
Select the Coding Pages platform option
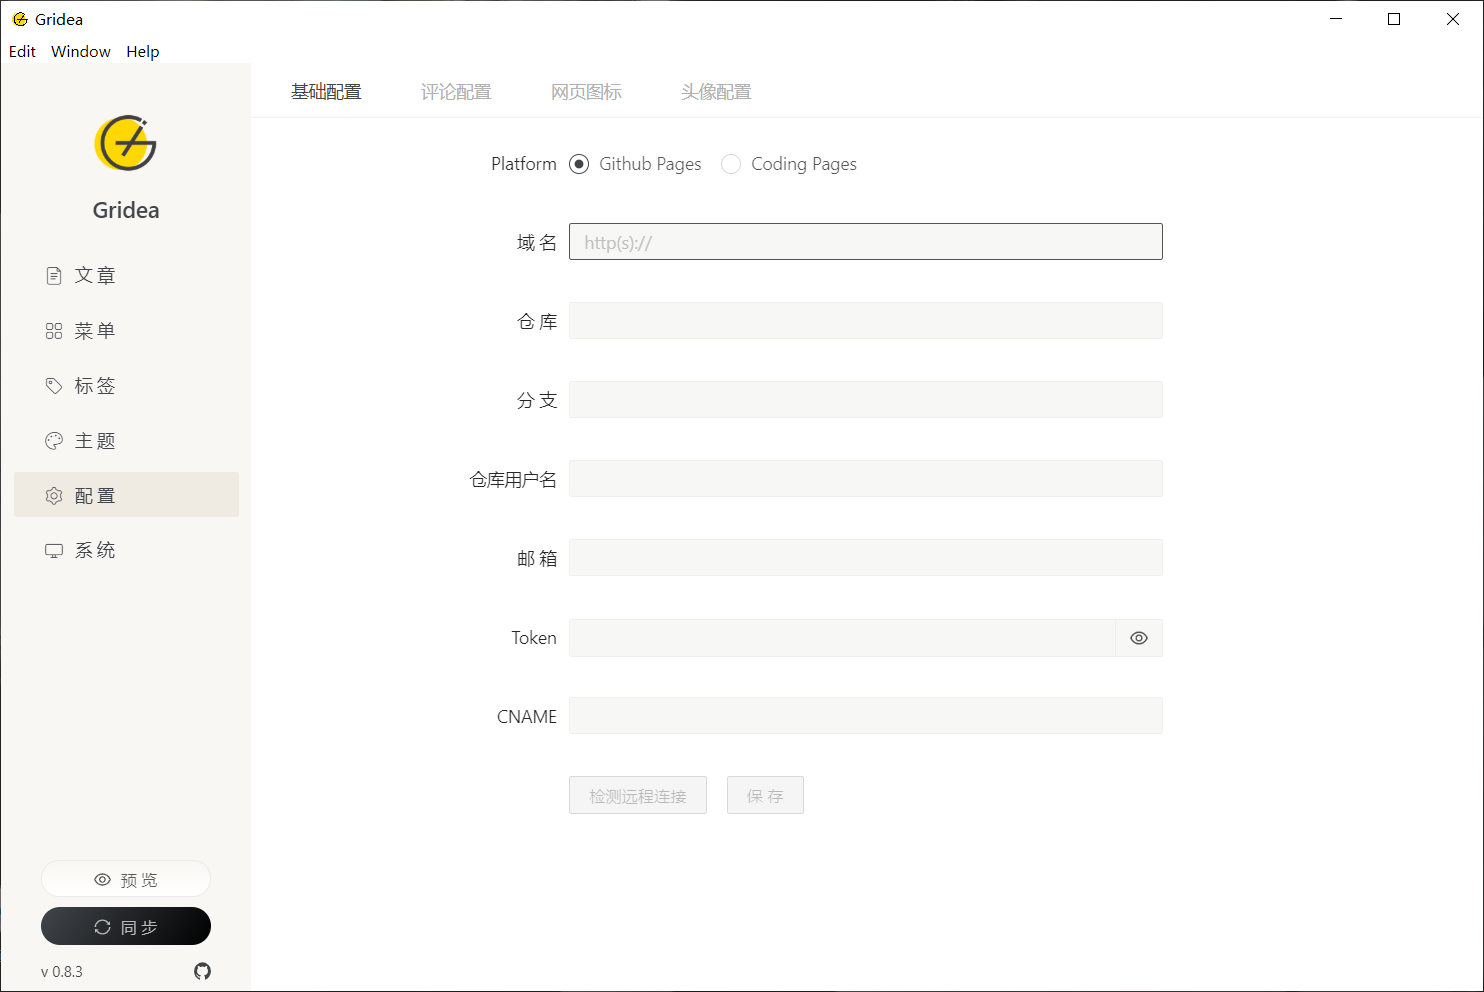click(x=730, y=163)
